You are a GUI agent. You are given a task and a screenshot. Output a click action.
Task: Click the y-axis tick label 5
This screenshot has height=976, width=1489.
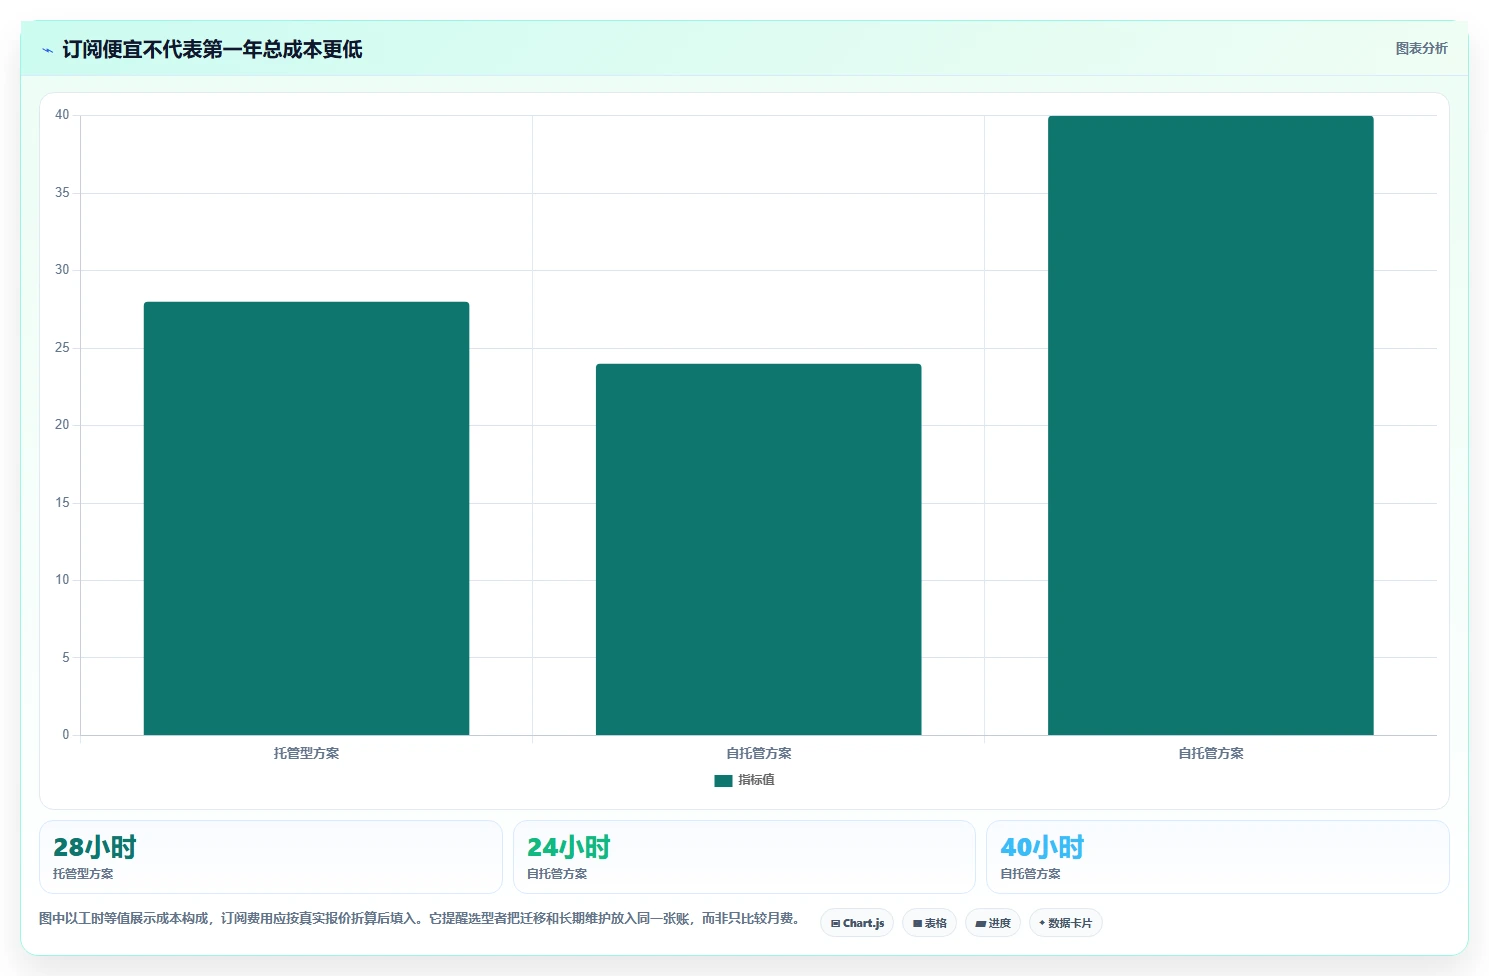(66, 657)
